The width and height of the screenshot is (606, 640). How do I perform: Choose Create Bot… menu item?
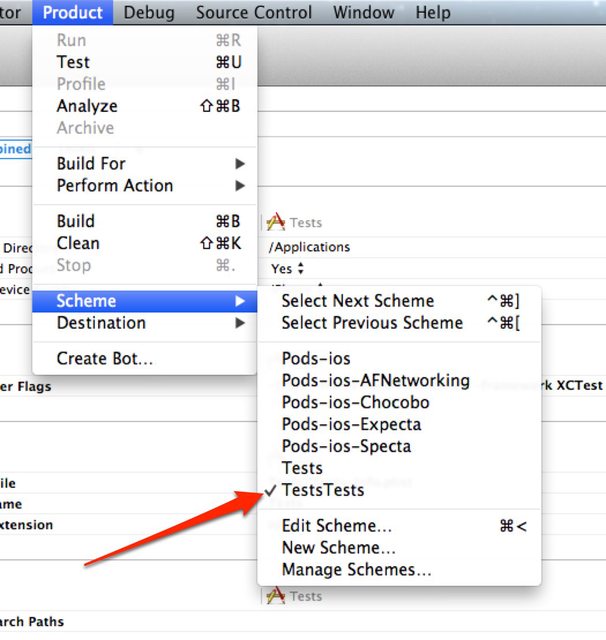pyautogui.click(x=145, y=358)
